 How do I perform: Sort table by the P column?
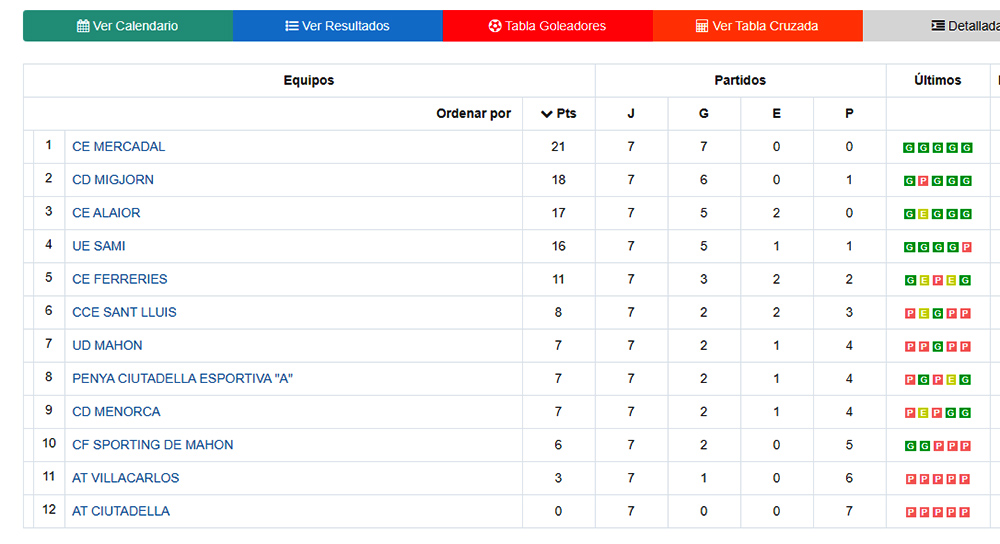point(849,114)
